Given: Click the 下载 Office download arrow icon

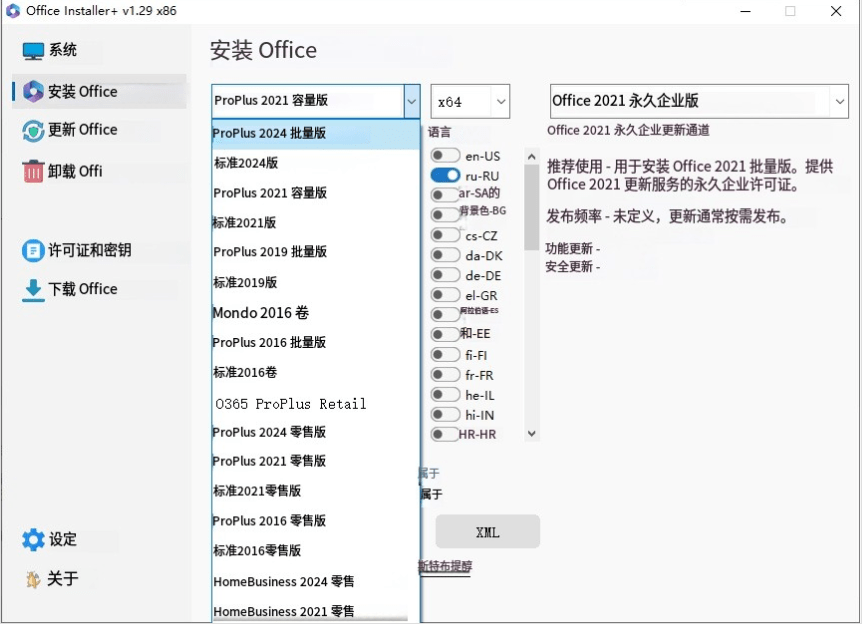Looking at the screenshot, I should click(x=32, y=289).
